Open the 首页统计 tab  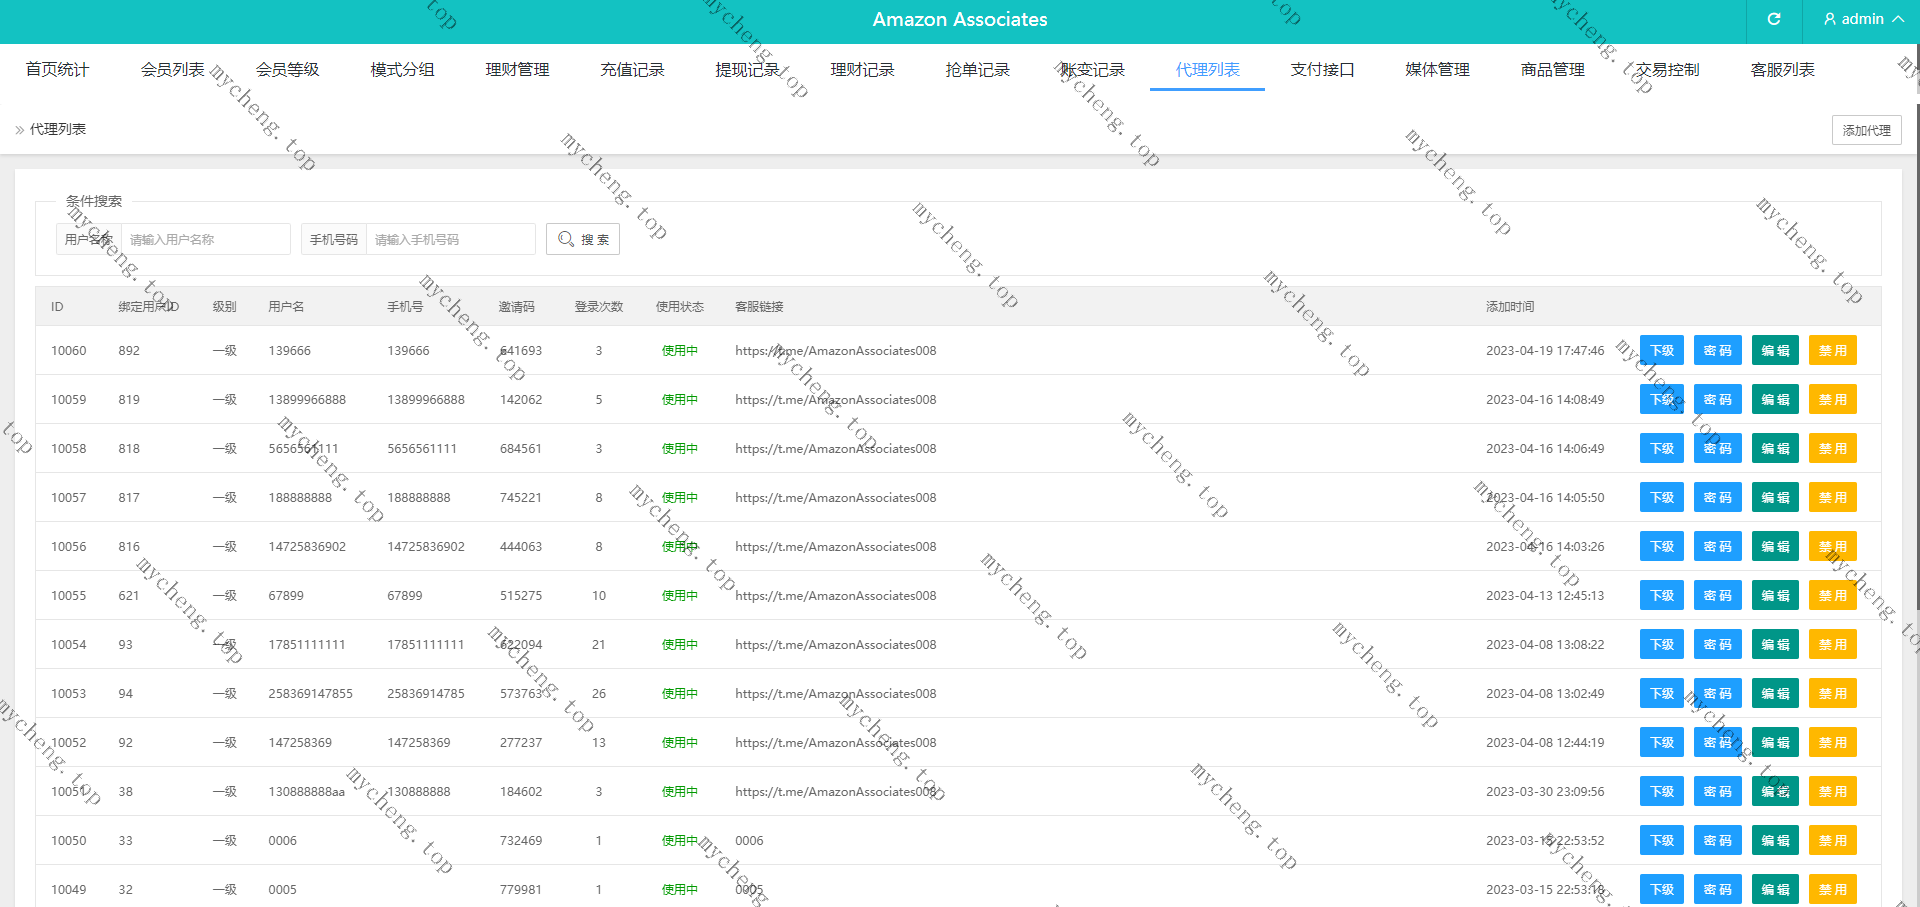tap(57, 69)
